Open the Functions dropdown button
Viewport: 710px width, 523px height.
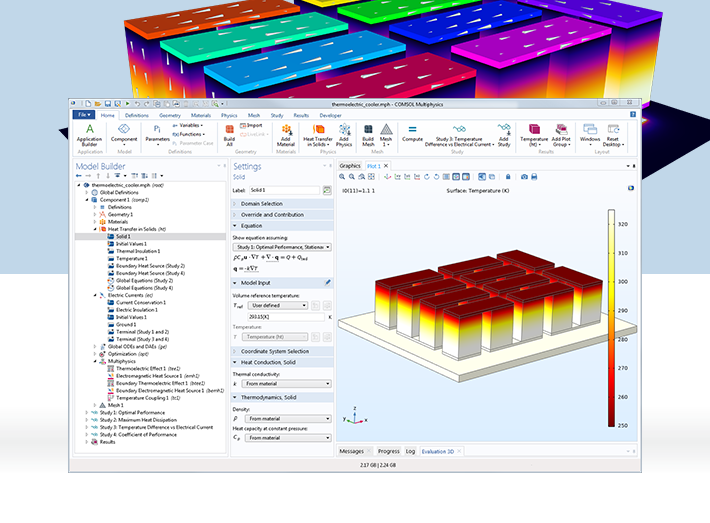tap(189, 134)
